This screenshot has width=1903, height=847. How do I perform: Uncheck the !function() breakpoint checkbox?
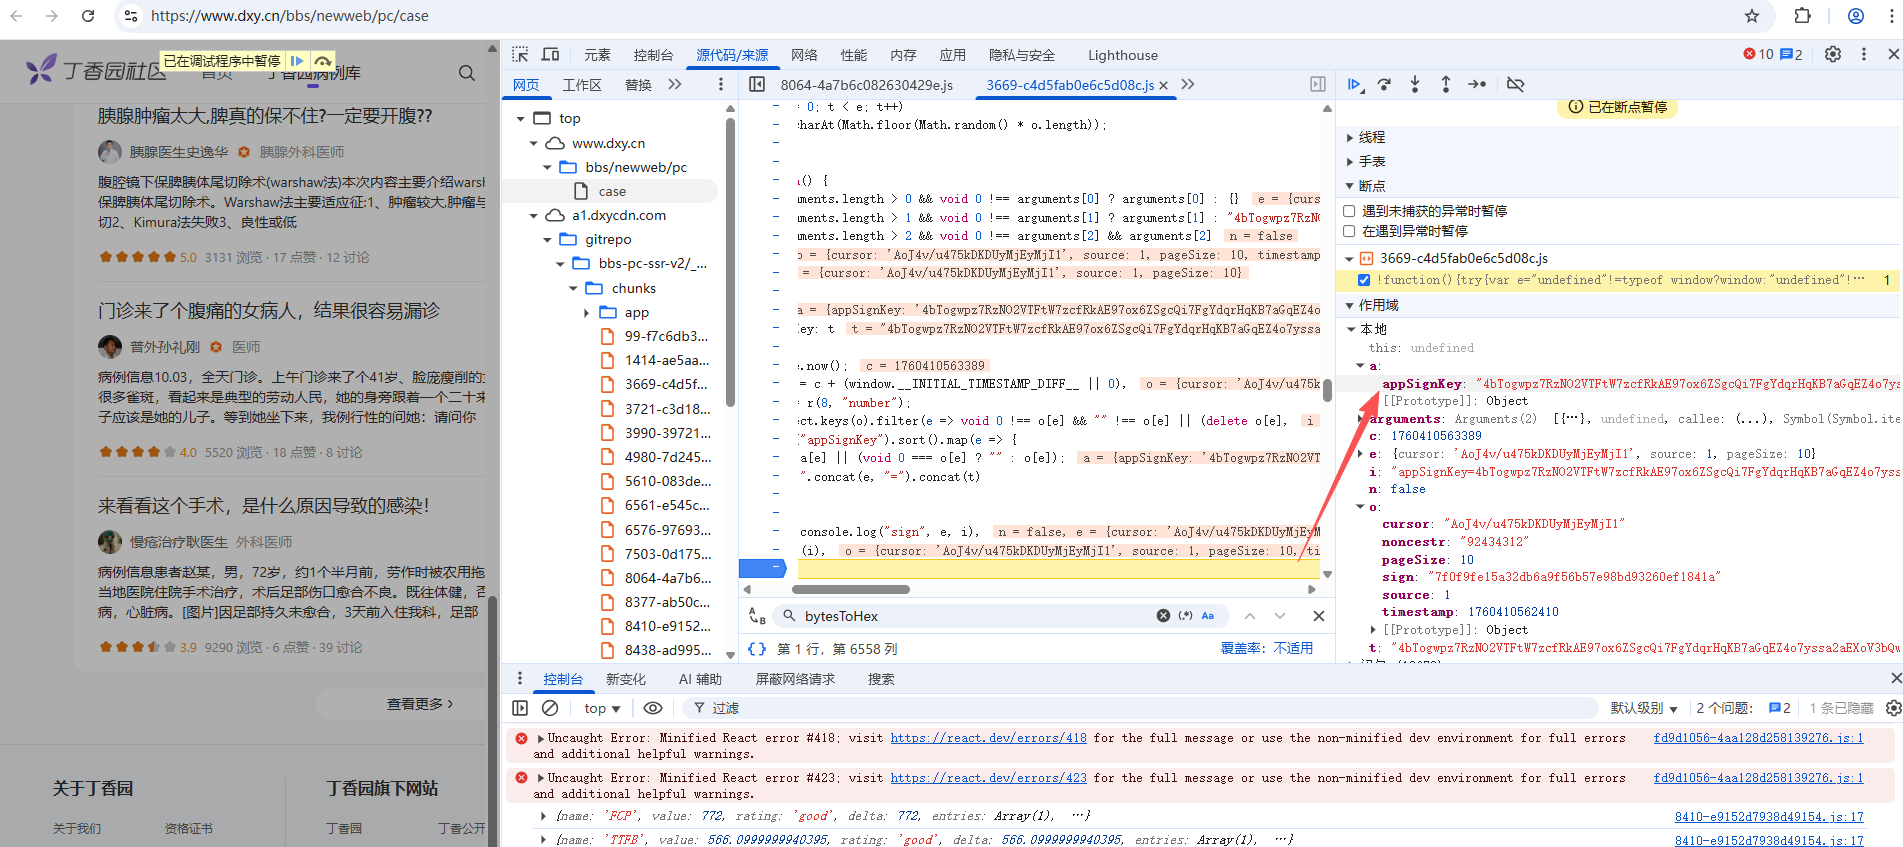1364,280
